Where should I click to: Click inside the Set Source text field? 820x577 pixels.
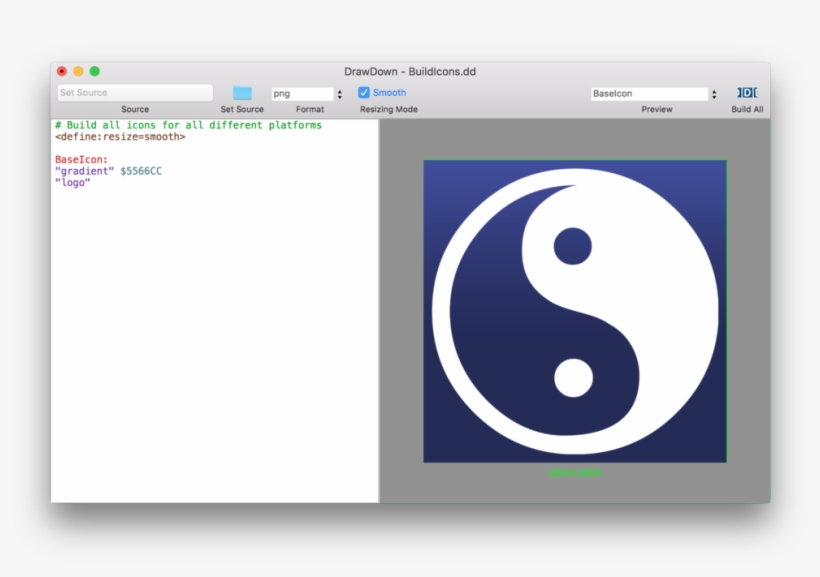[x=134, y=91]
